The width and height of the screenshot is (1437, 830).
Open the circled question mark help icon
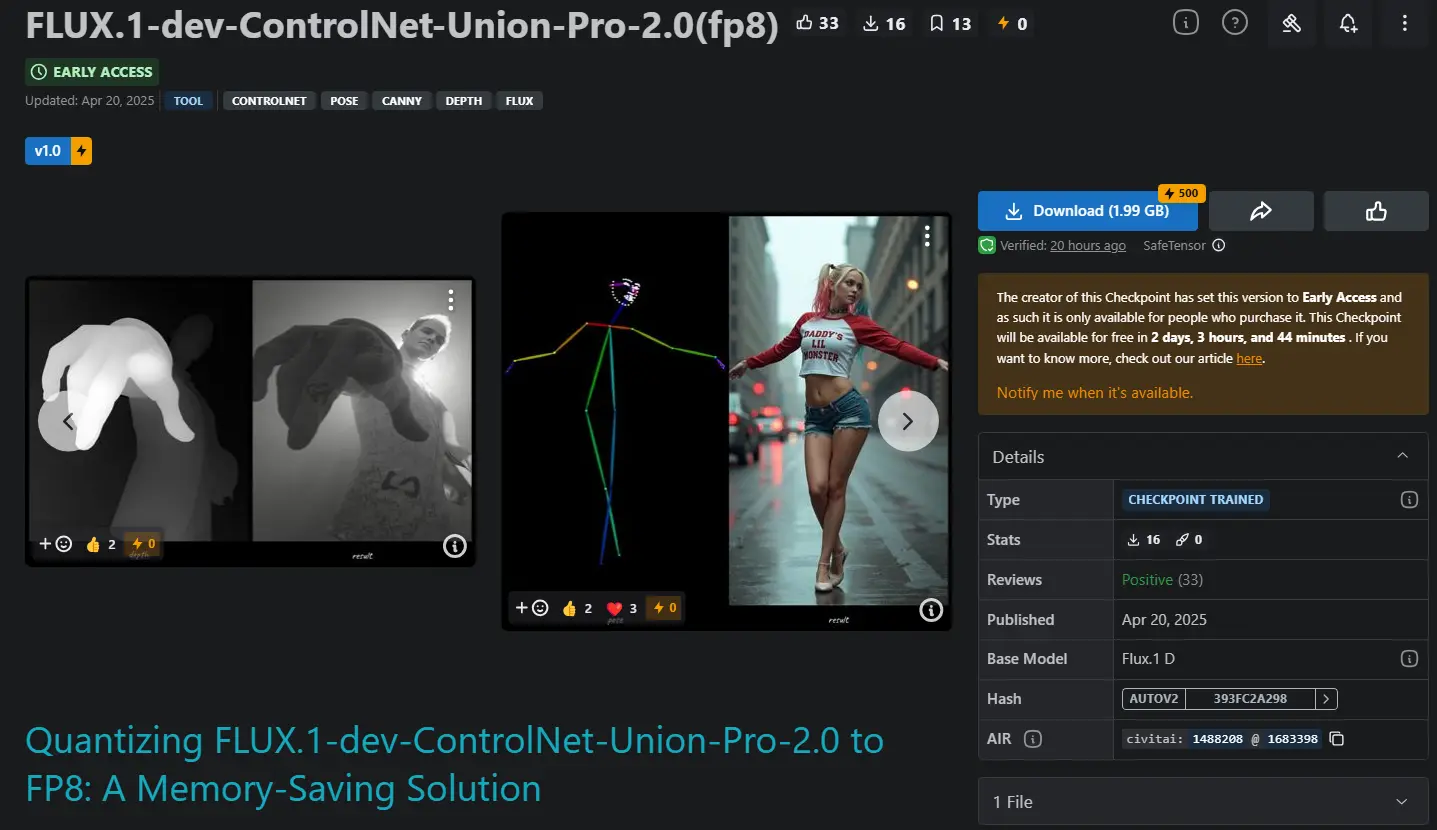point(1235,23)
